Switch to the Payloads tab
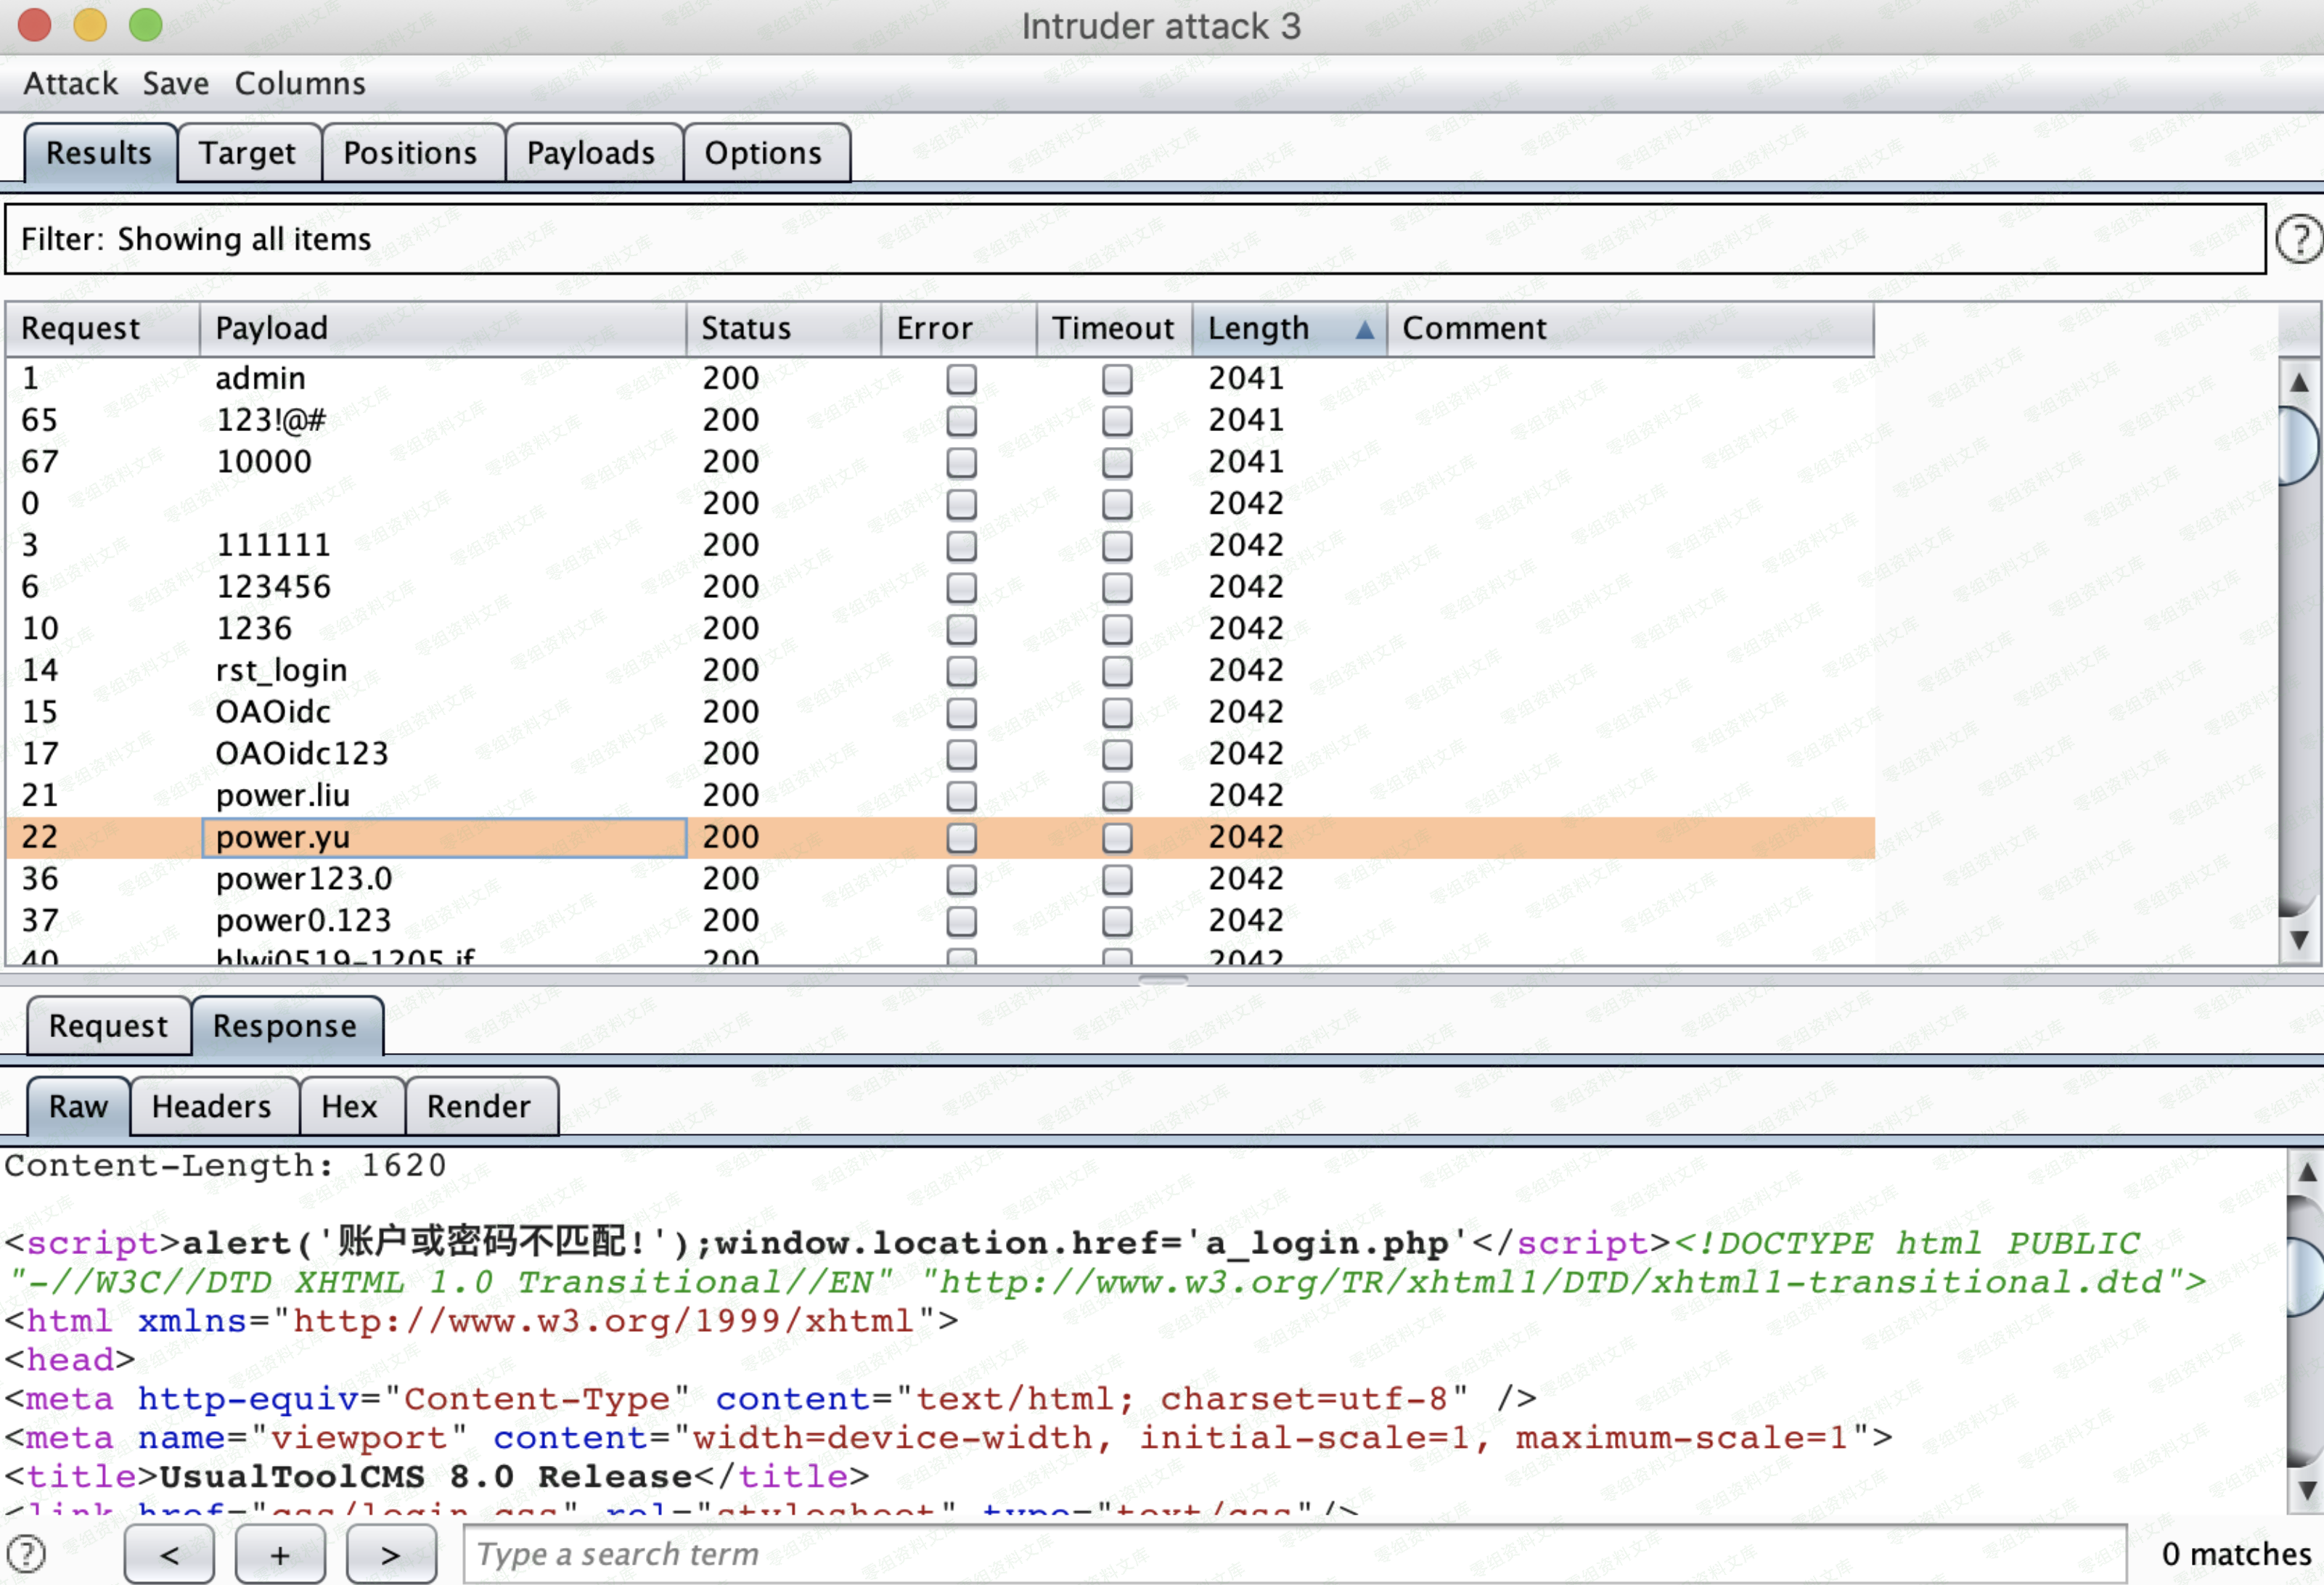This screenshot has width=2324, height=1585. point(590,153)
